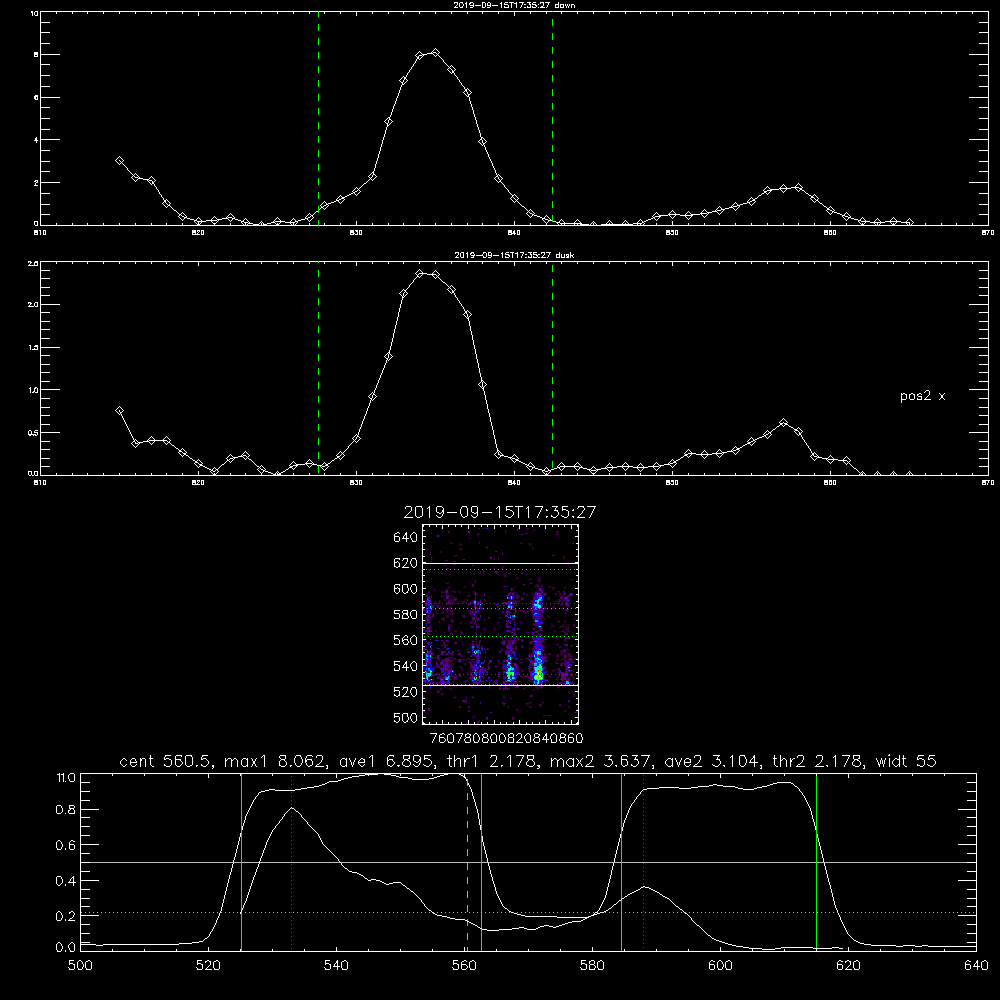Click y-axis label 560 beside spectral image
This screenshot has height=1000, width=1000.
[406, 640]
